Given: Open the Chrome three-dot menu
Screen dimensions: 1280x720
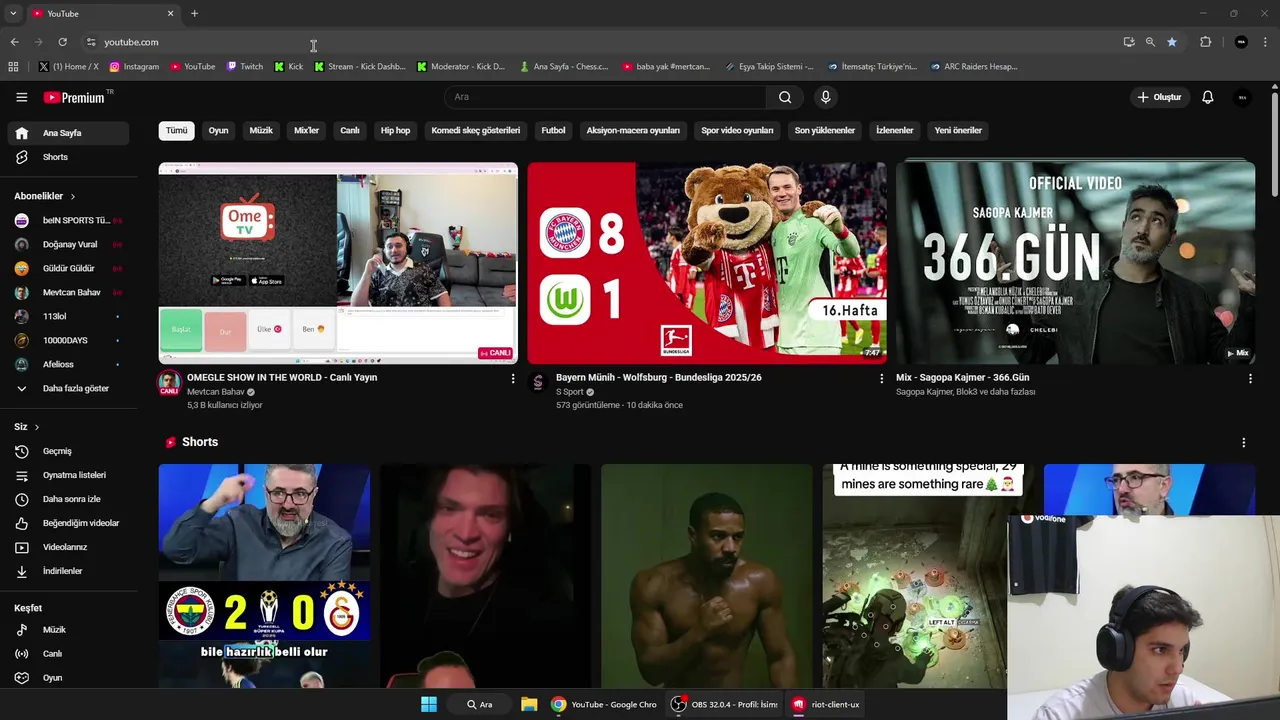Looking at the screenshot, I should [x=1266, y=42].
